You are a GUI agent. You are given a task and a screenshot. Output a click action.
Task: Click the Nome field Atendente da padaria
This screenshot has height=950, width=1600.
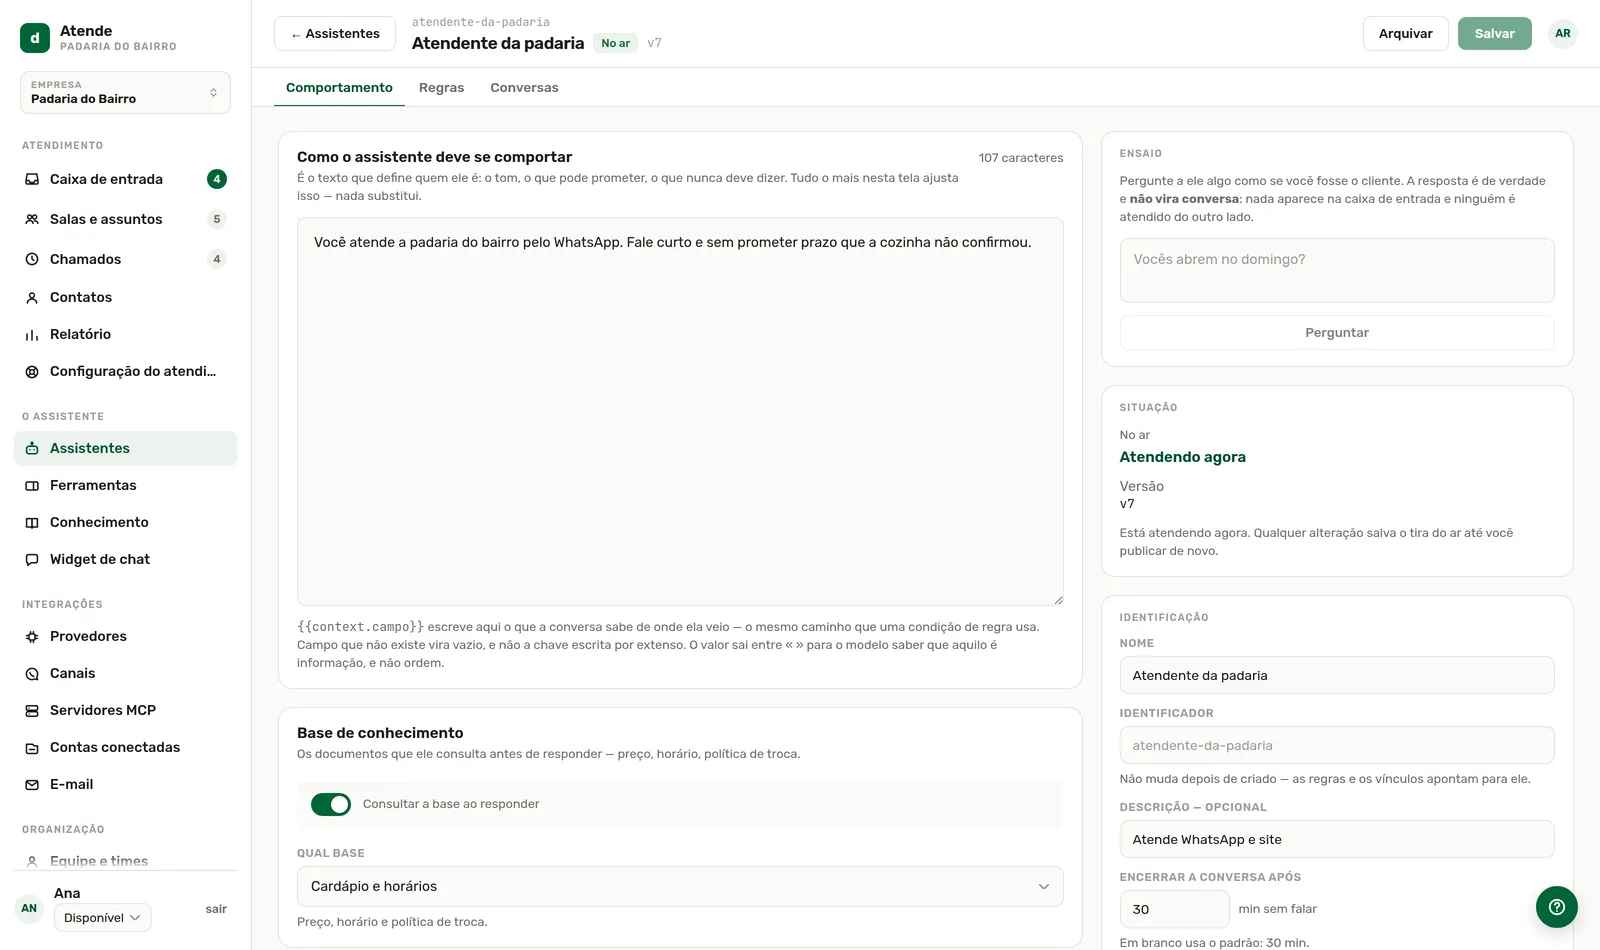click(x=1337, y=675)
